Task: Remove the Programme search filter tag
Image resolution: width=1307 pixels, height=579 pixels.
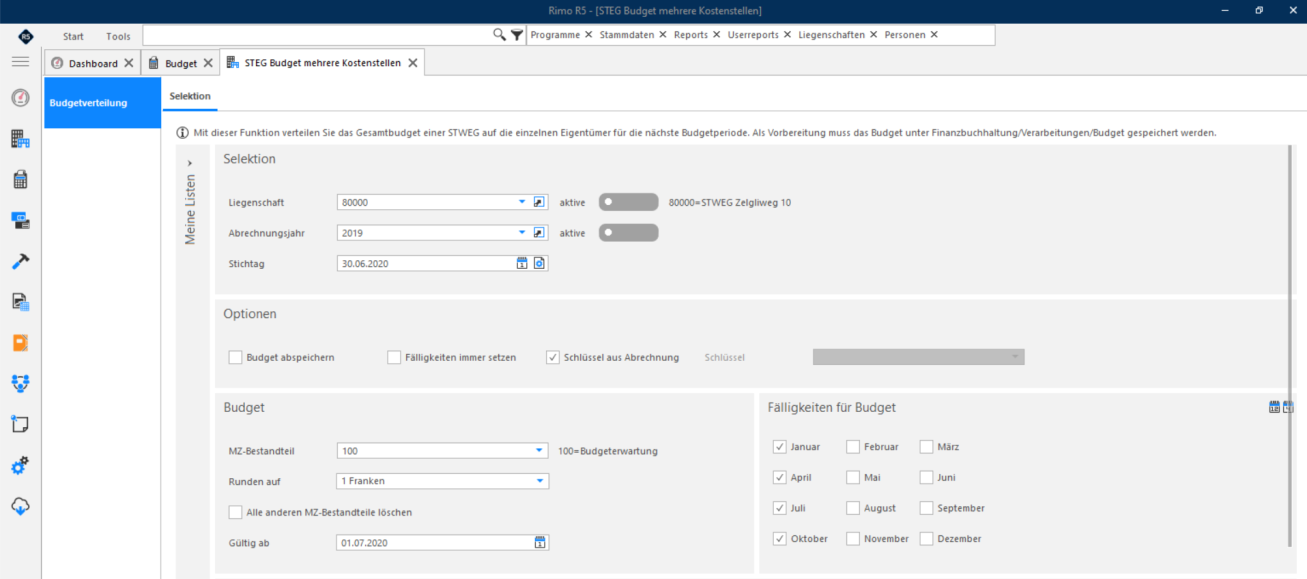Action: click(588, 34)
